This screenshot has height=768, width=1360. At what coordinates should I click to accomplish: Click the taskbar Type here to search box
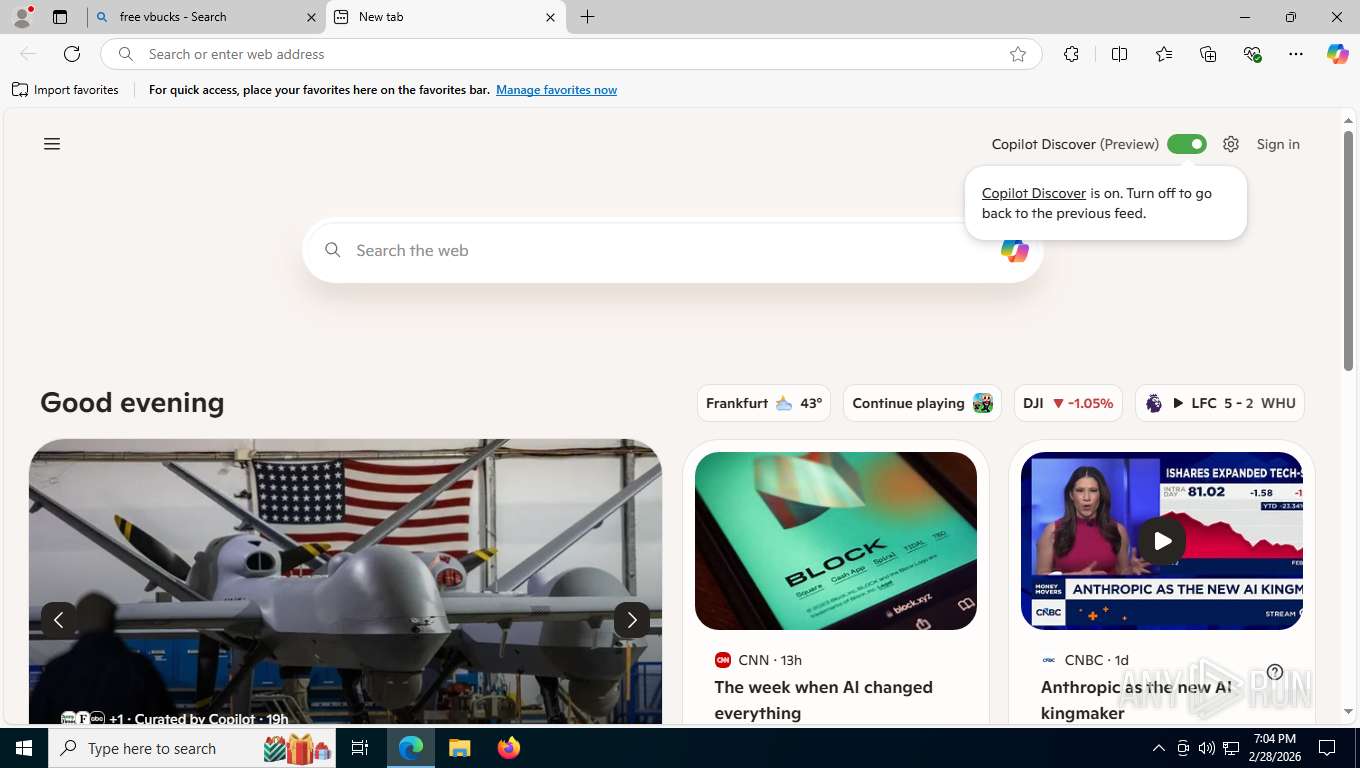(194, 748)
